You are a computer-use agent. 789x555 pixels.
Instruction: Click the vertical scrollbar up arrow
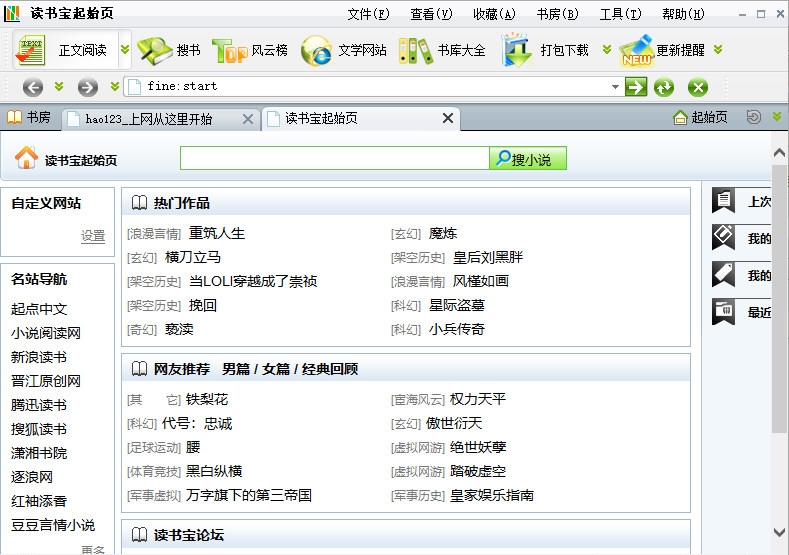click(779, 152)
